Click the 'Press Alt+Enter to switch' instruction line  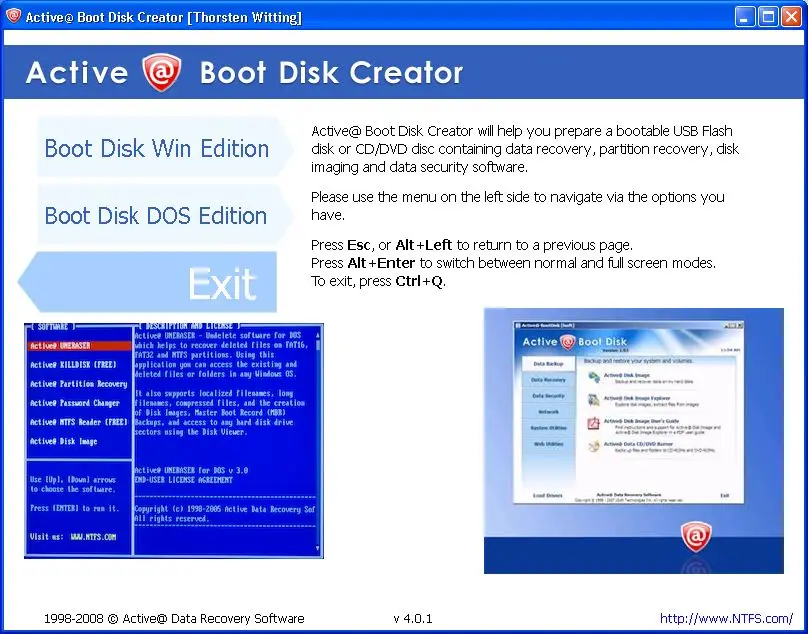(x=513, y=263)
